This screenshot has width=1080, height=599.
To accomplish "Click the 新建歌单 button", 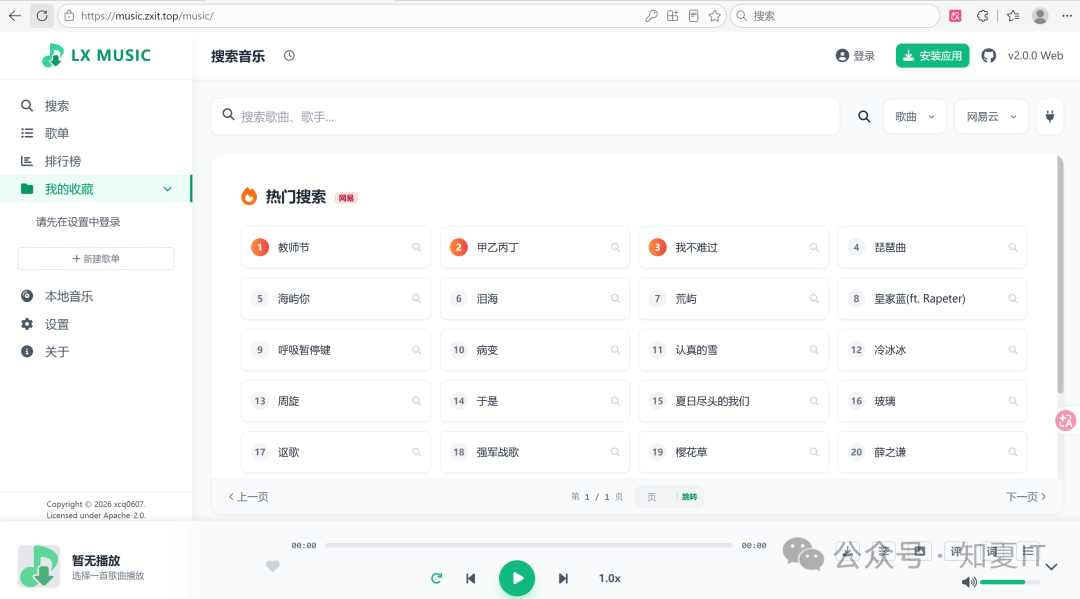I will tap(96, 258).
